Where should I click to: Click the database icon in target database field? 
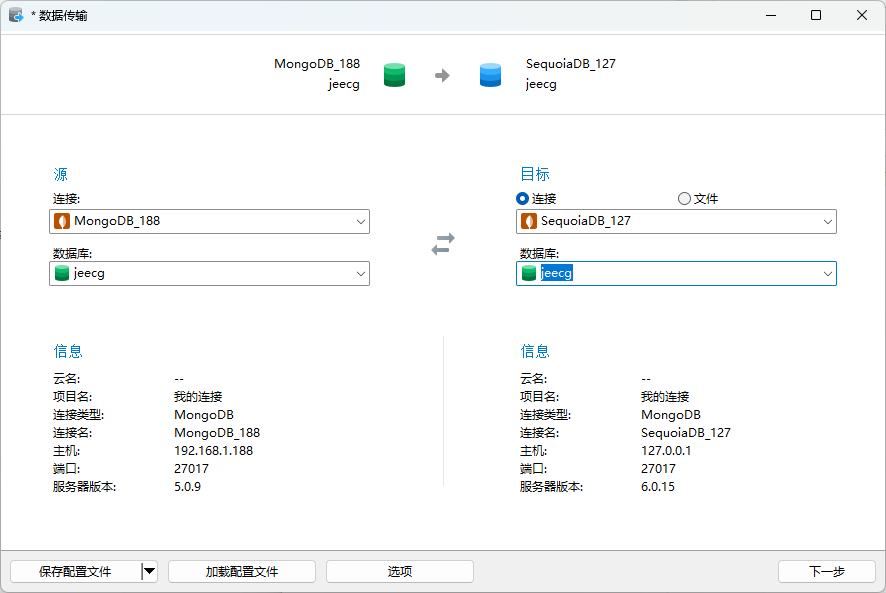pyautogui.click(x=529, y=273)
